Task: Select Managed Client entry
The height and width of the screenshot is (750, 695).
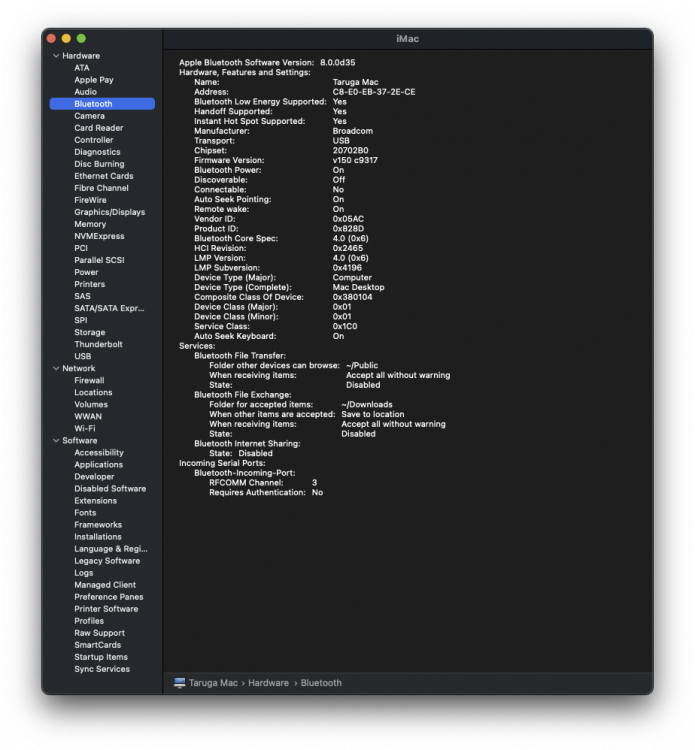Action: tap(105, 585)
